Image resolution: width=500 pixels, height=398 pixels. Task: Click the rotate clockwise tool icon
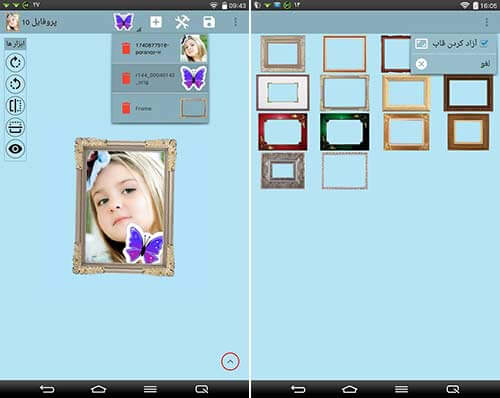point(15,62)
